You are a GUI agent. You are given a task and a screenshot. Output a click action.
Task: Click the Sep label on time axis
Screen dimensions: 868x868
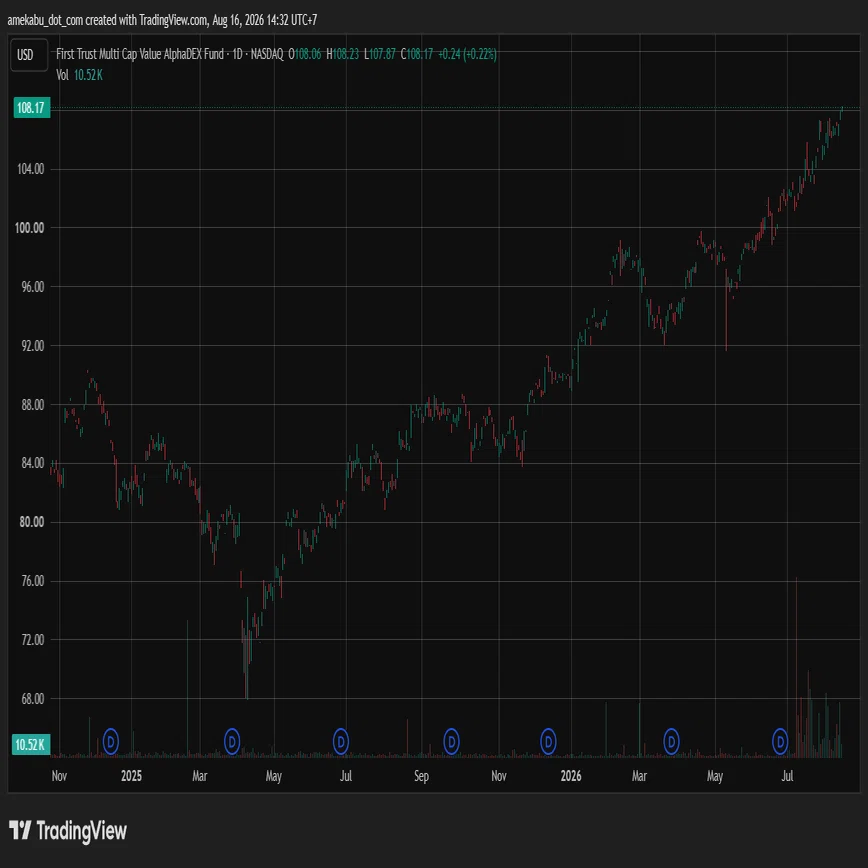(421, 776)
